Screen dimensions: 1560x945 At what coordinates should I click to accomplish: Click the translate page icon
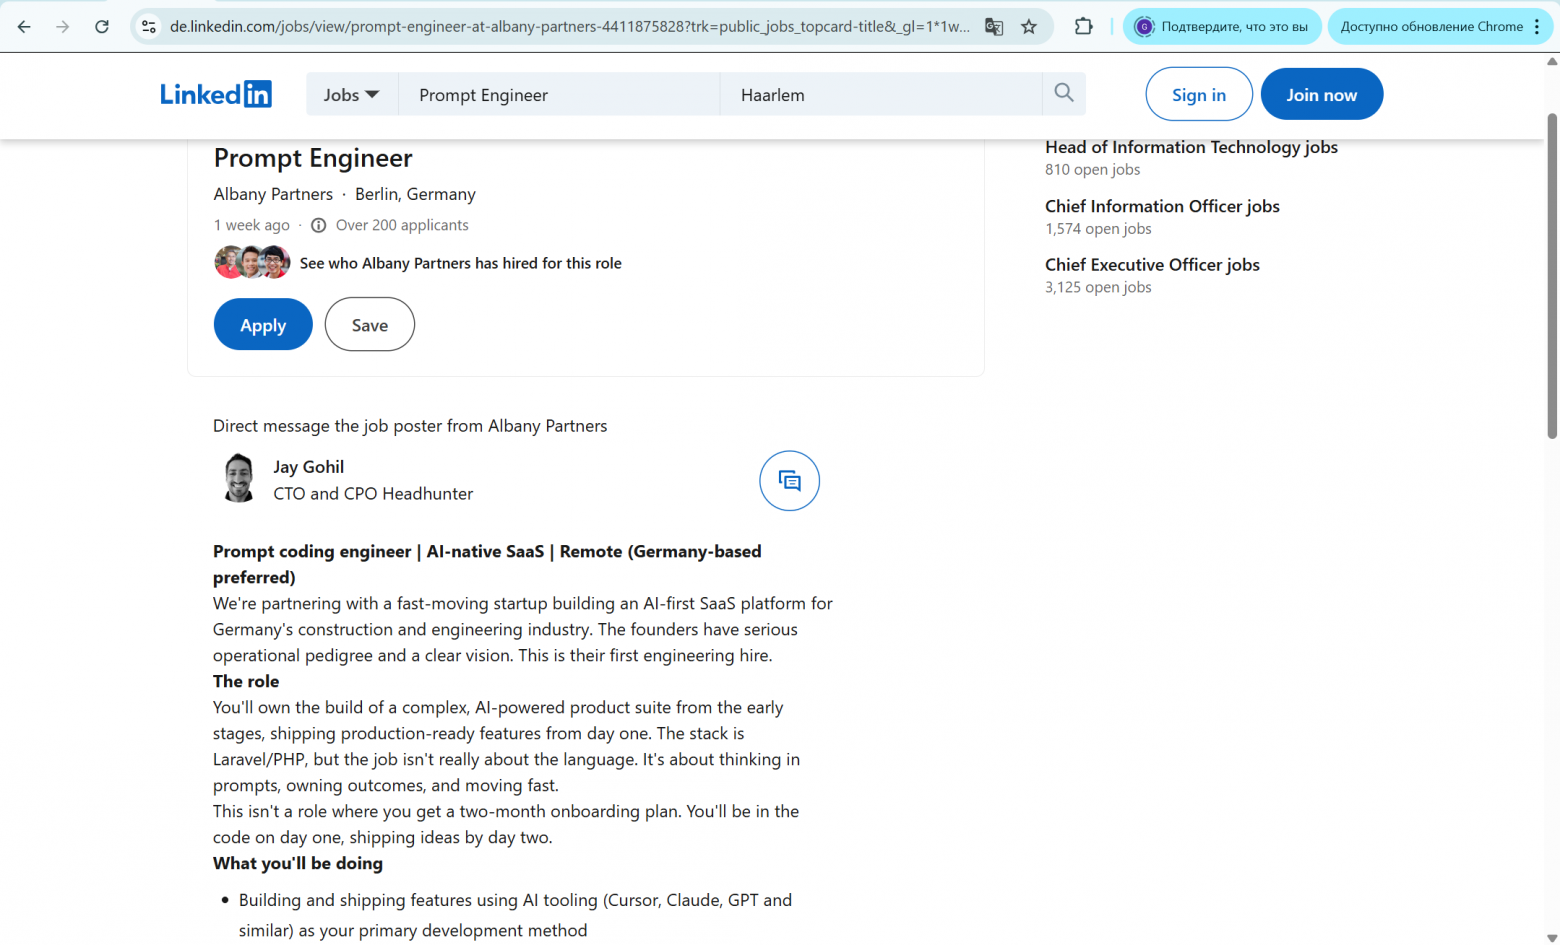[x=994, y=27]
